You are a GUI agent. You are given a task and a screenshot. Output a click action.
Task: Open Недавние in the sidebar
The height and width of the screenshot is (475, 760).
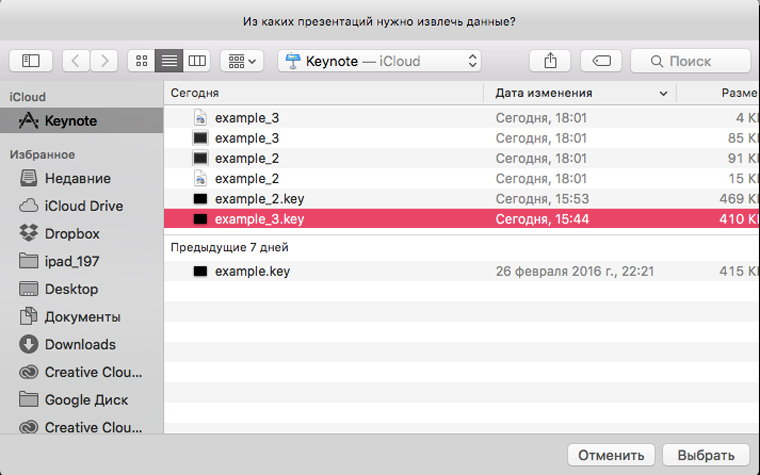pos(77,178)
